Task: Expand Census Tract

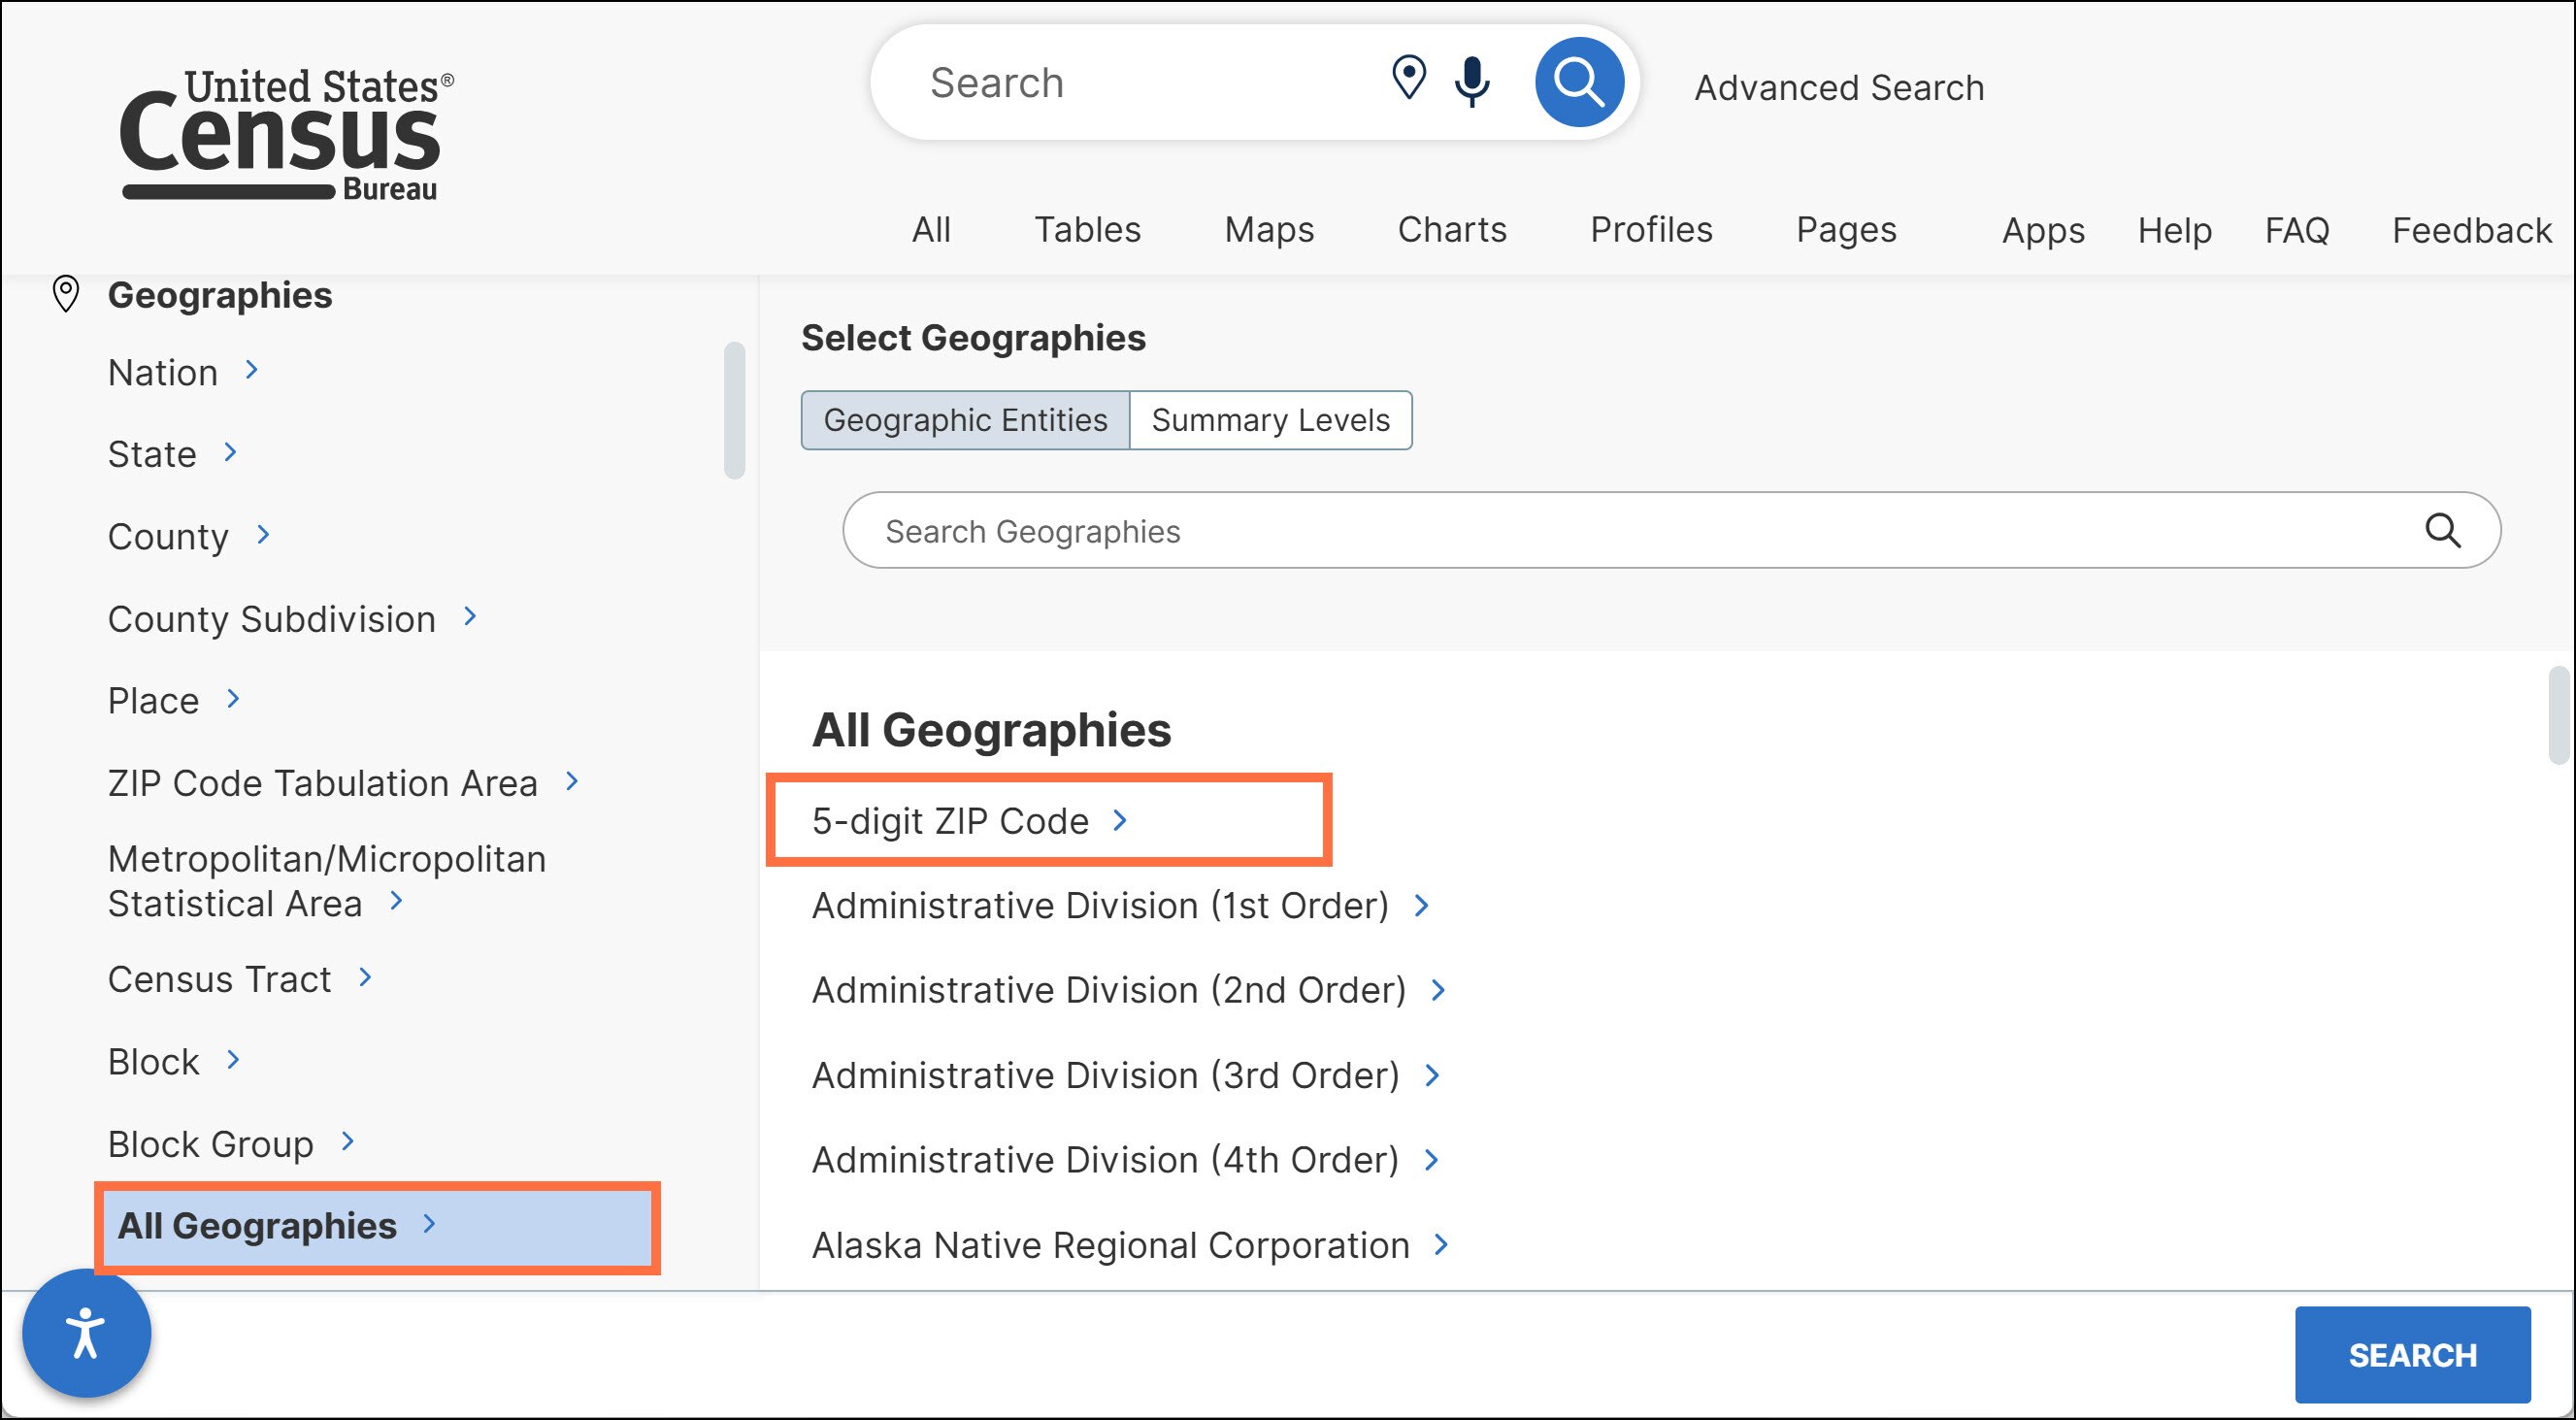Action: point(240,979)
